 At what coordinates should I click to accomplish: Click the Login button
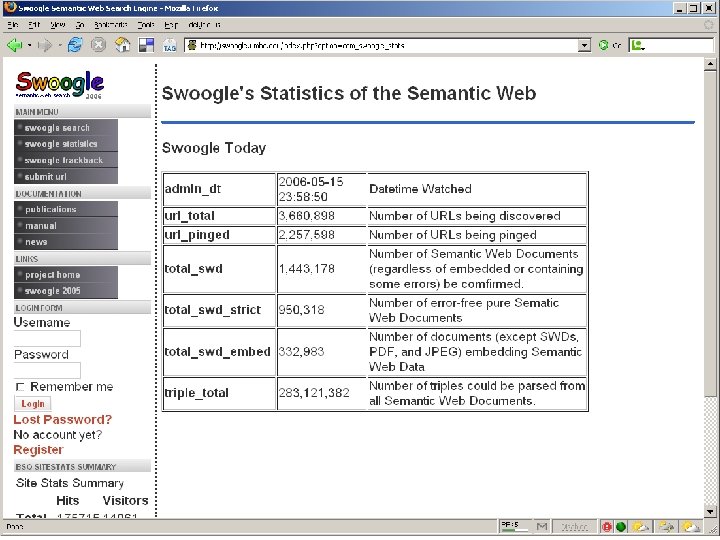point(33,404)
